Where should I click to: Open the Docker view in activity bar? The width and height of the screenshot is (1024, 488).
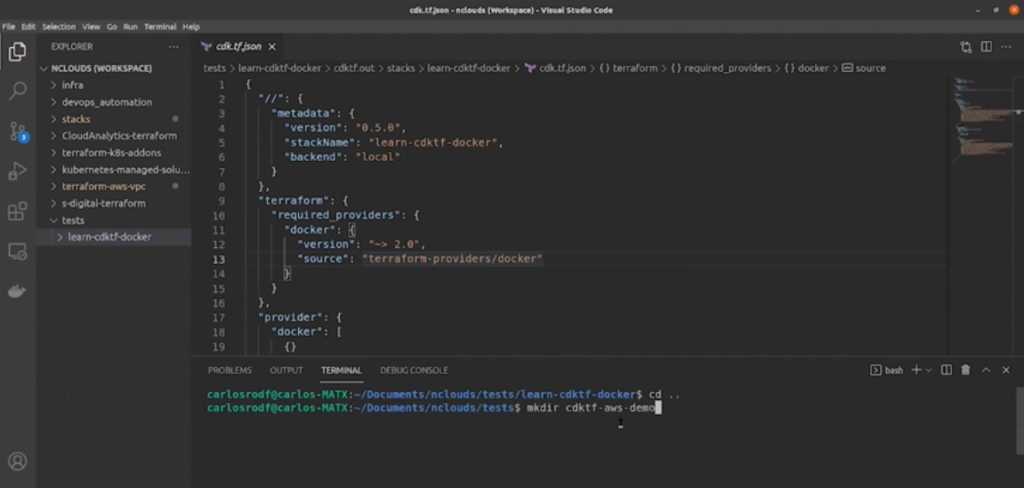(18, 291)
